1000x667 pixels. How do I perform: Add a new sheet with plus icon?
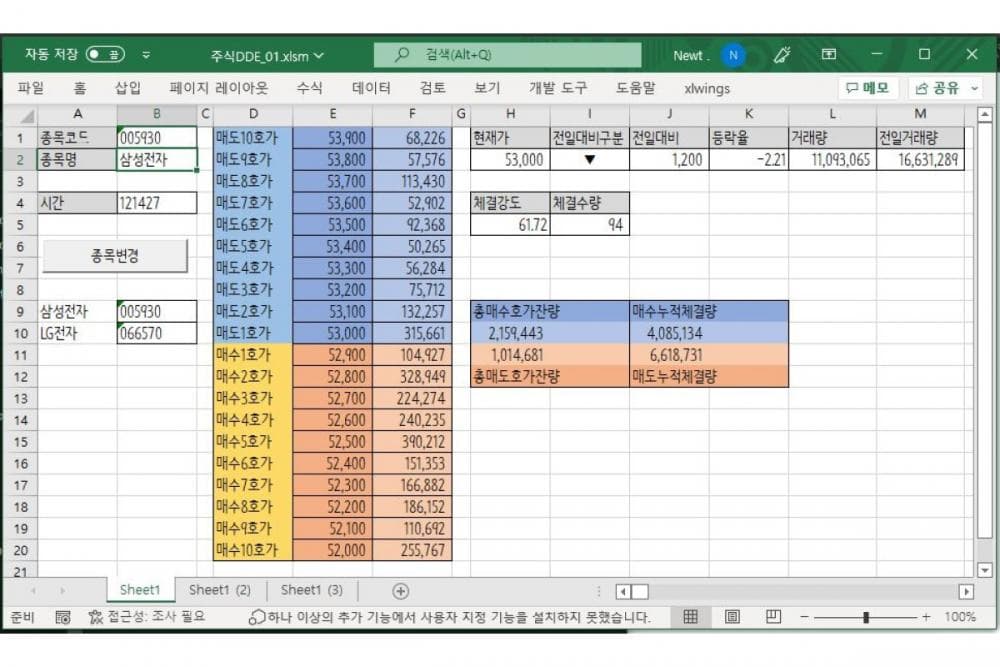click(401, 591)
